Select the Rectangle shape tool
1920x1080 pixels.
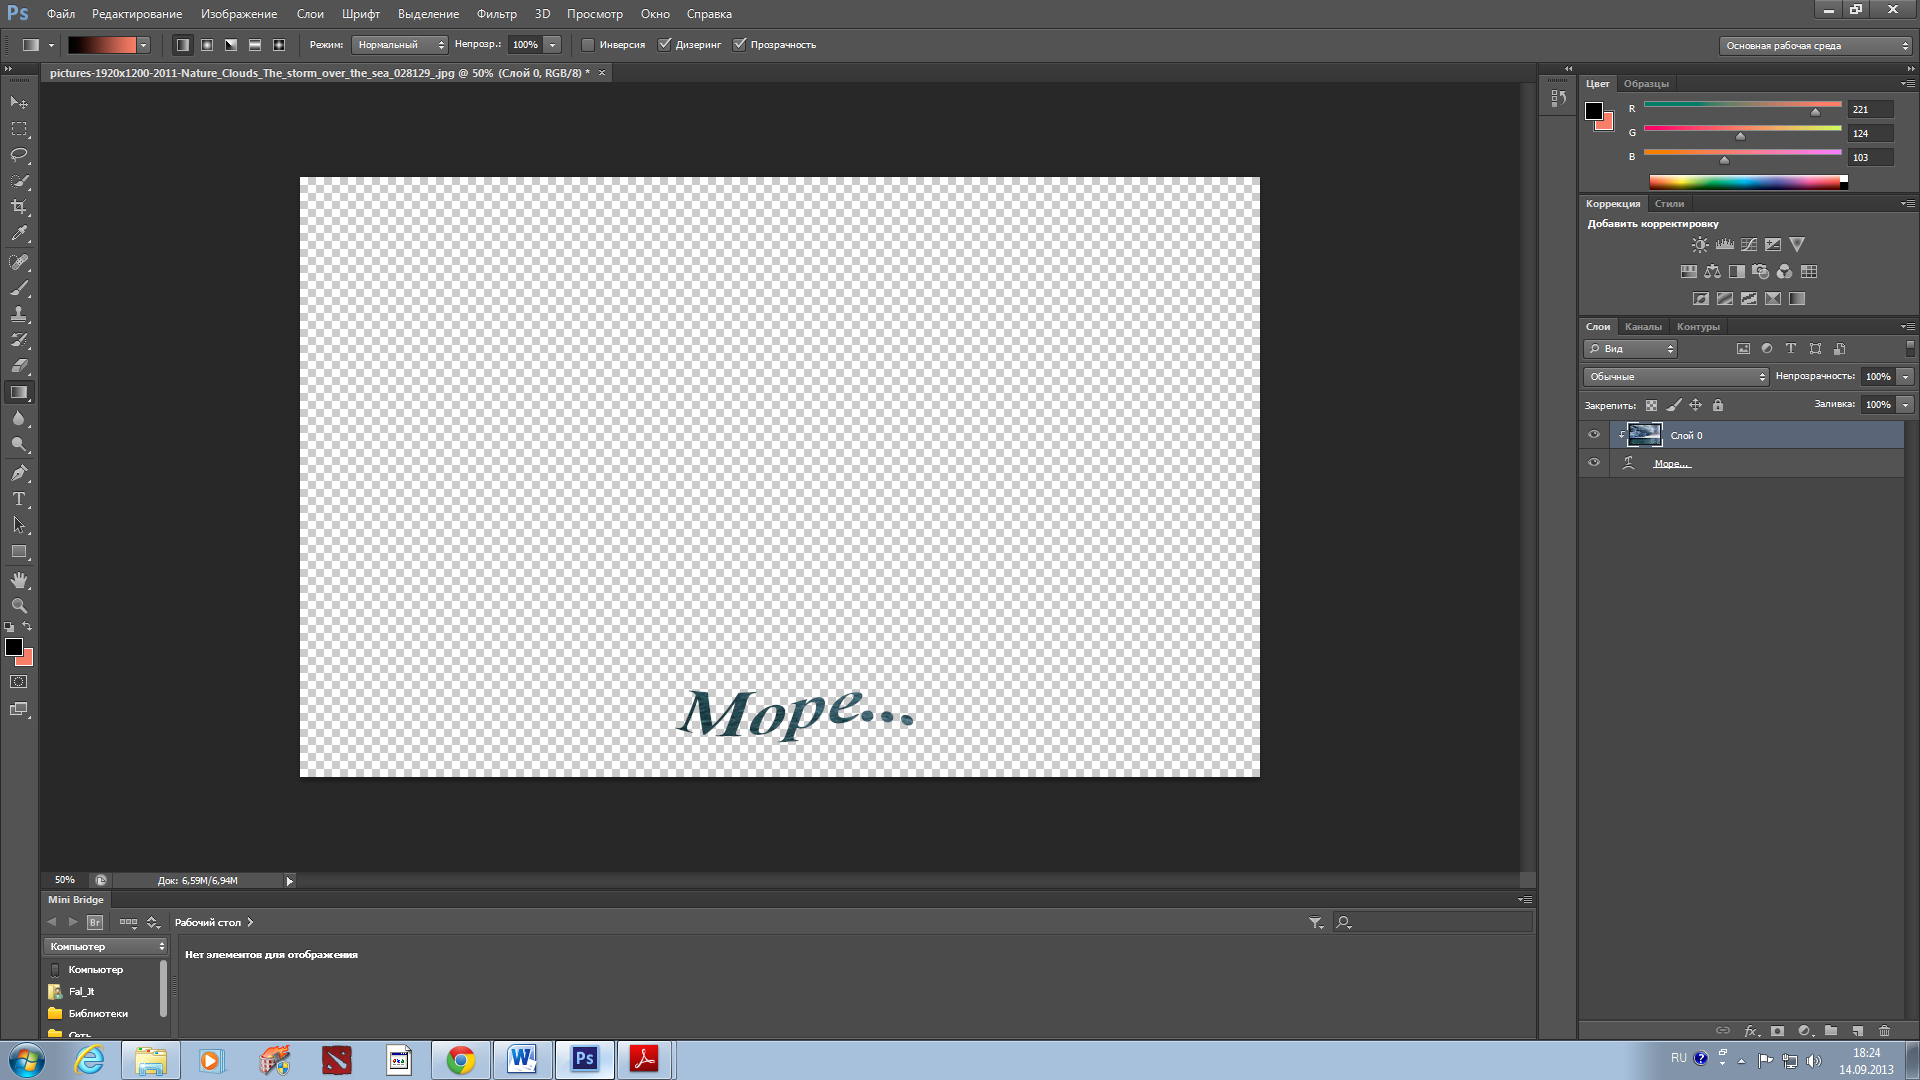coord(19,551)
